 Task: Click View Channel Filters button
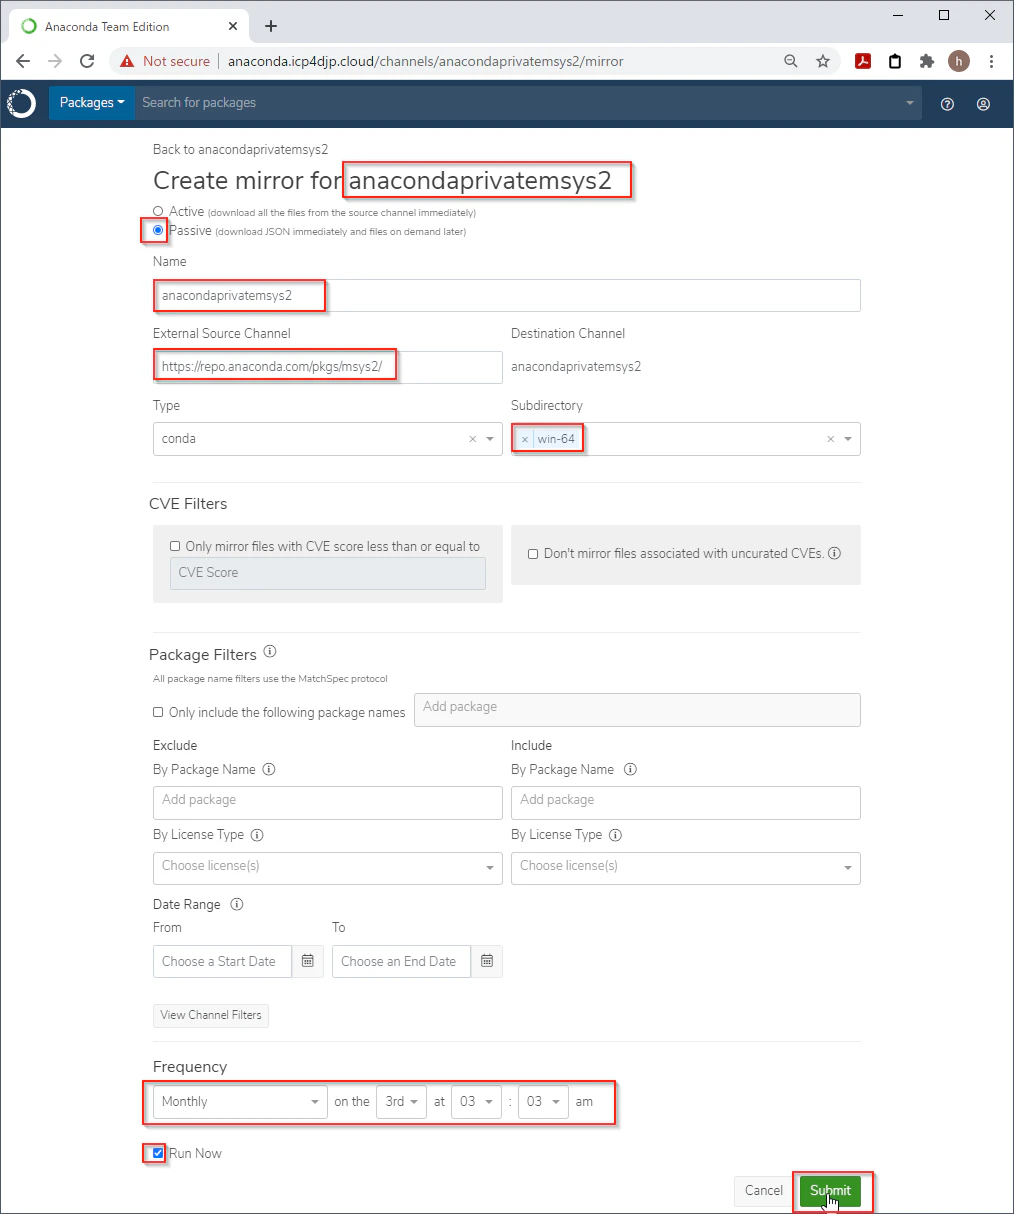point(211,1015)
